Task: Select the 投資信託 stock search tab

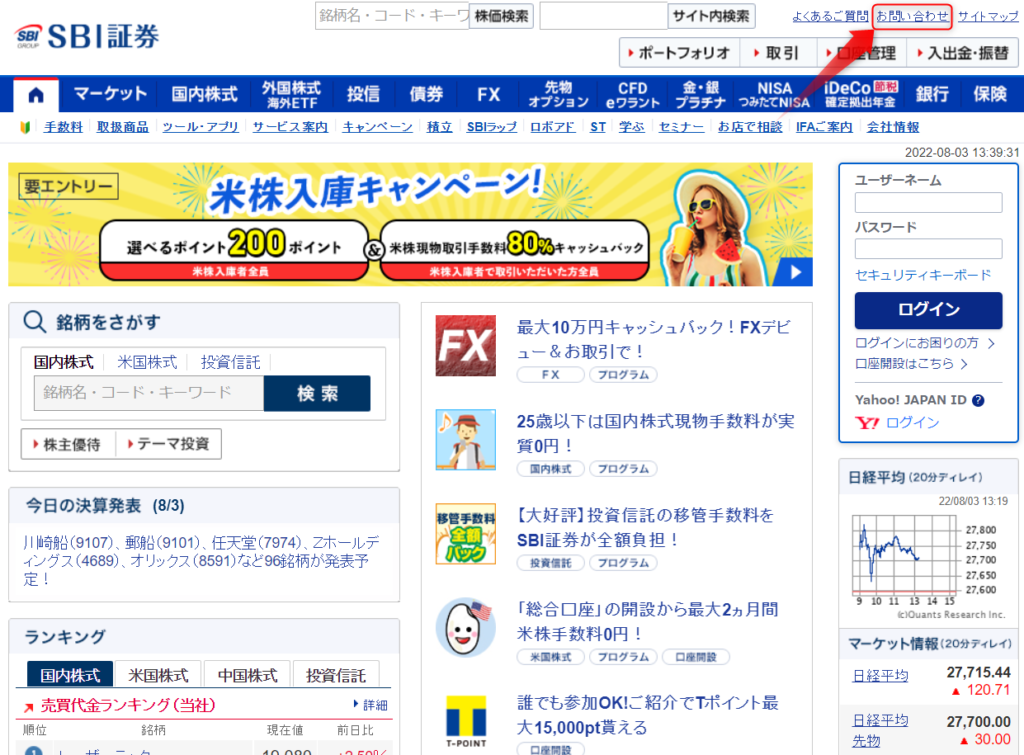Action: [x=230, y=362]
